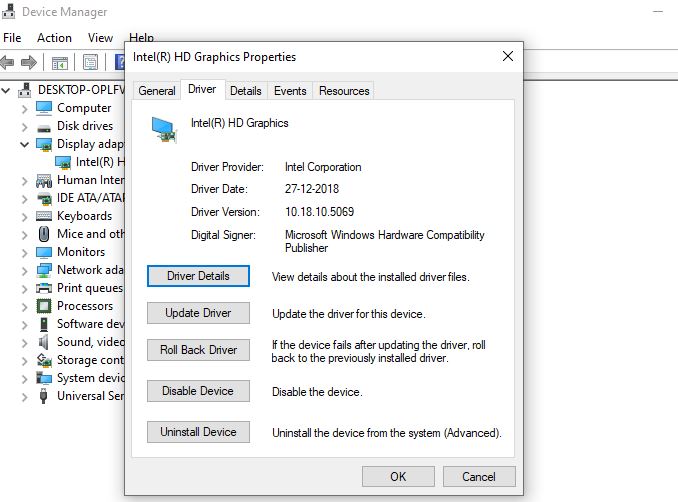Switch to the Details tab

[x=245, y=91]
